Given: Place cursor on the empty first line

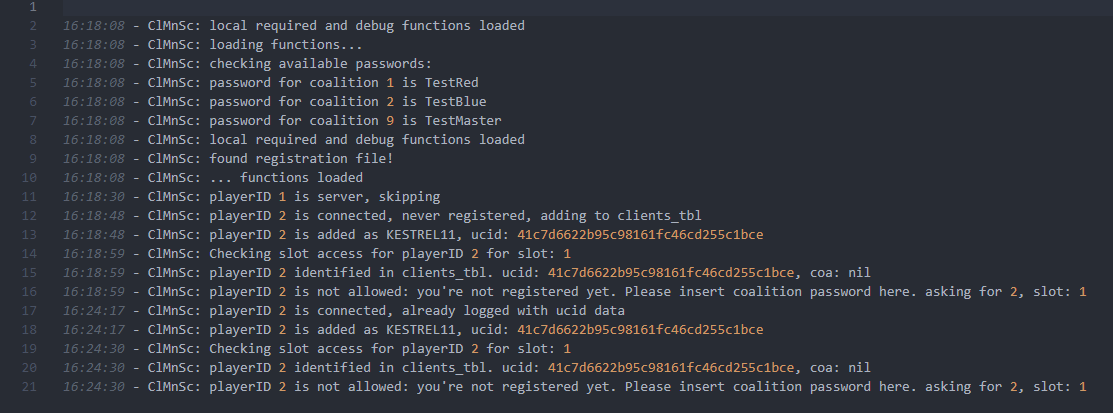Looking at the screenshot, I should click(588, 7).
